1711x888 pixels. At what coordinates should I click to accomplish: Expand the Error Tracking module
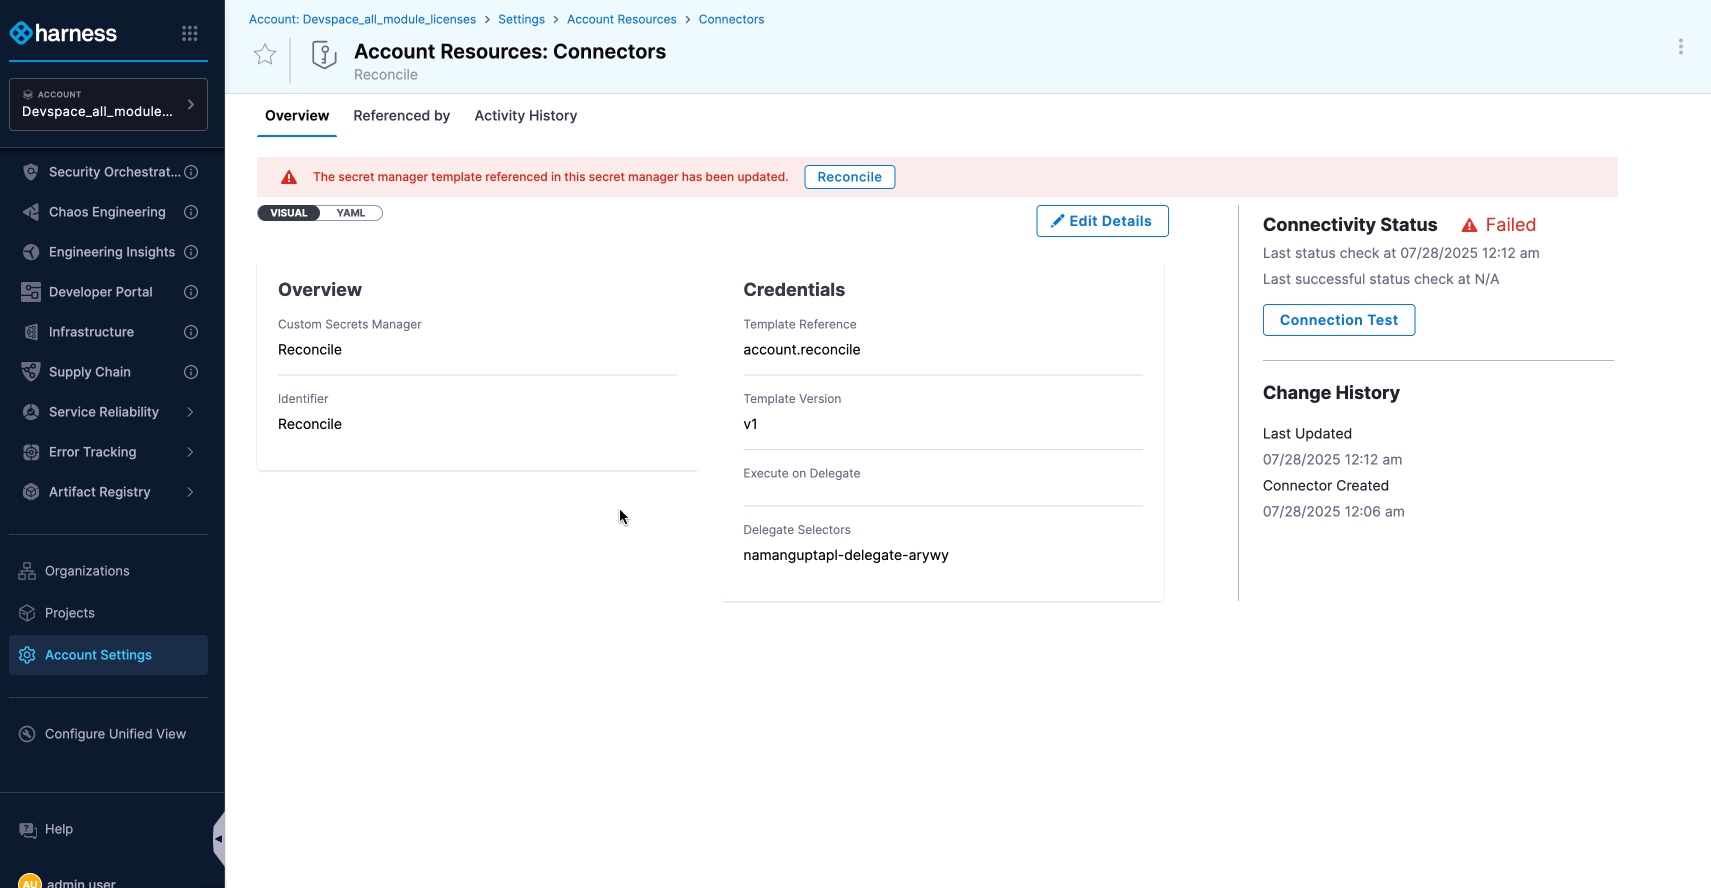pyautogui.click(x=190, y=452)
